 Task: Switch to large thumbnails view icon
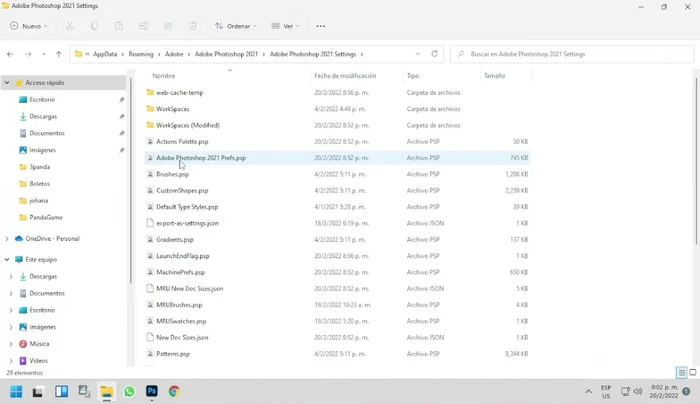[693, 373]
